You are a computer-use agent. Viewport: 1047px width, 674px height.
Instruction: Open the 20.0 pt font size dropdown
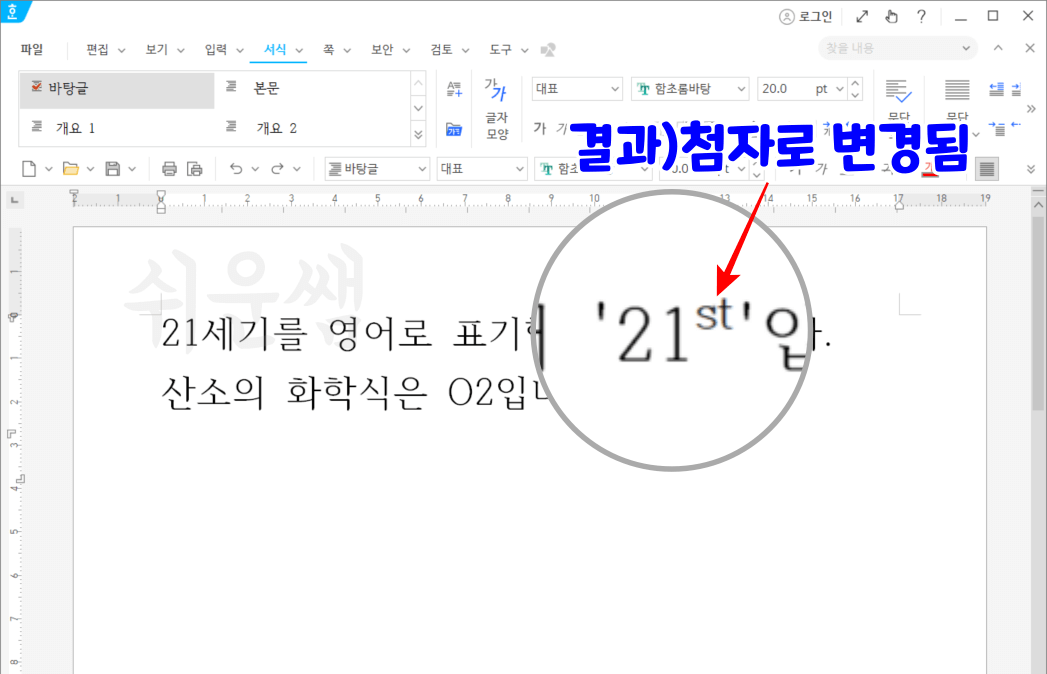pyautogui.click(x=839, y=89)
